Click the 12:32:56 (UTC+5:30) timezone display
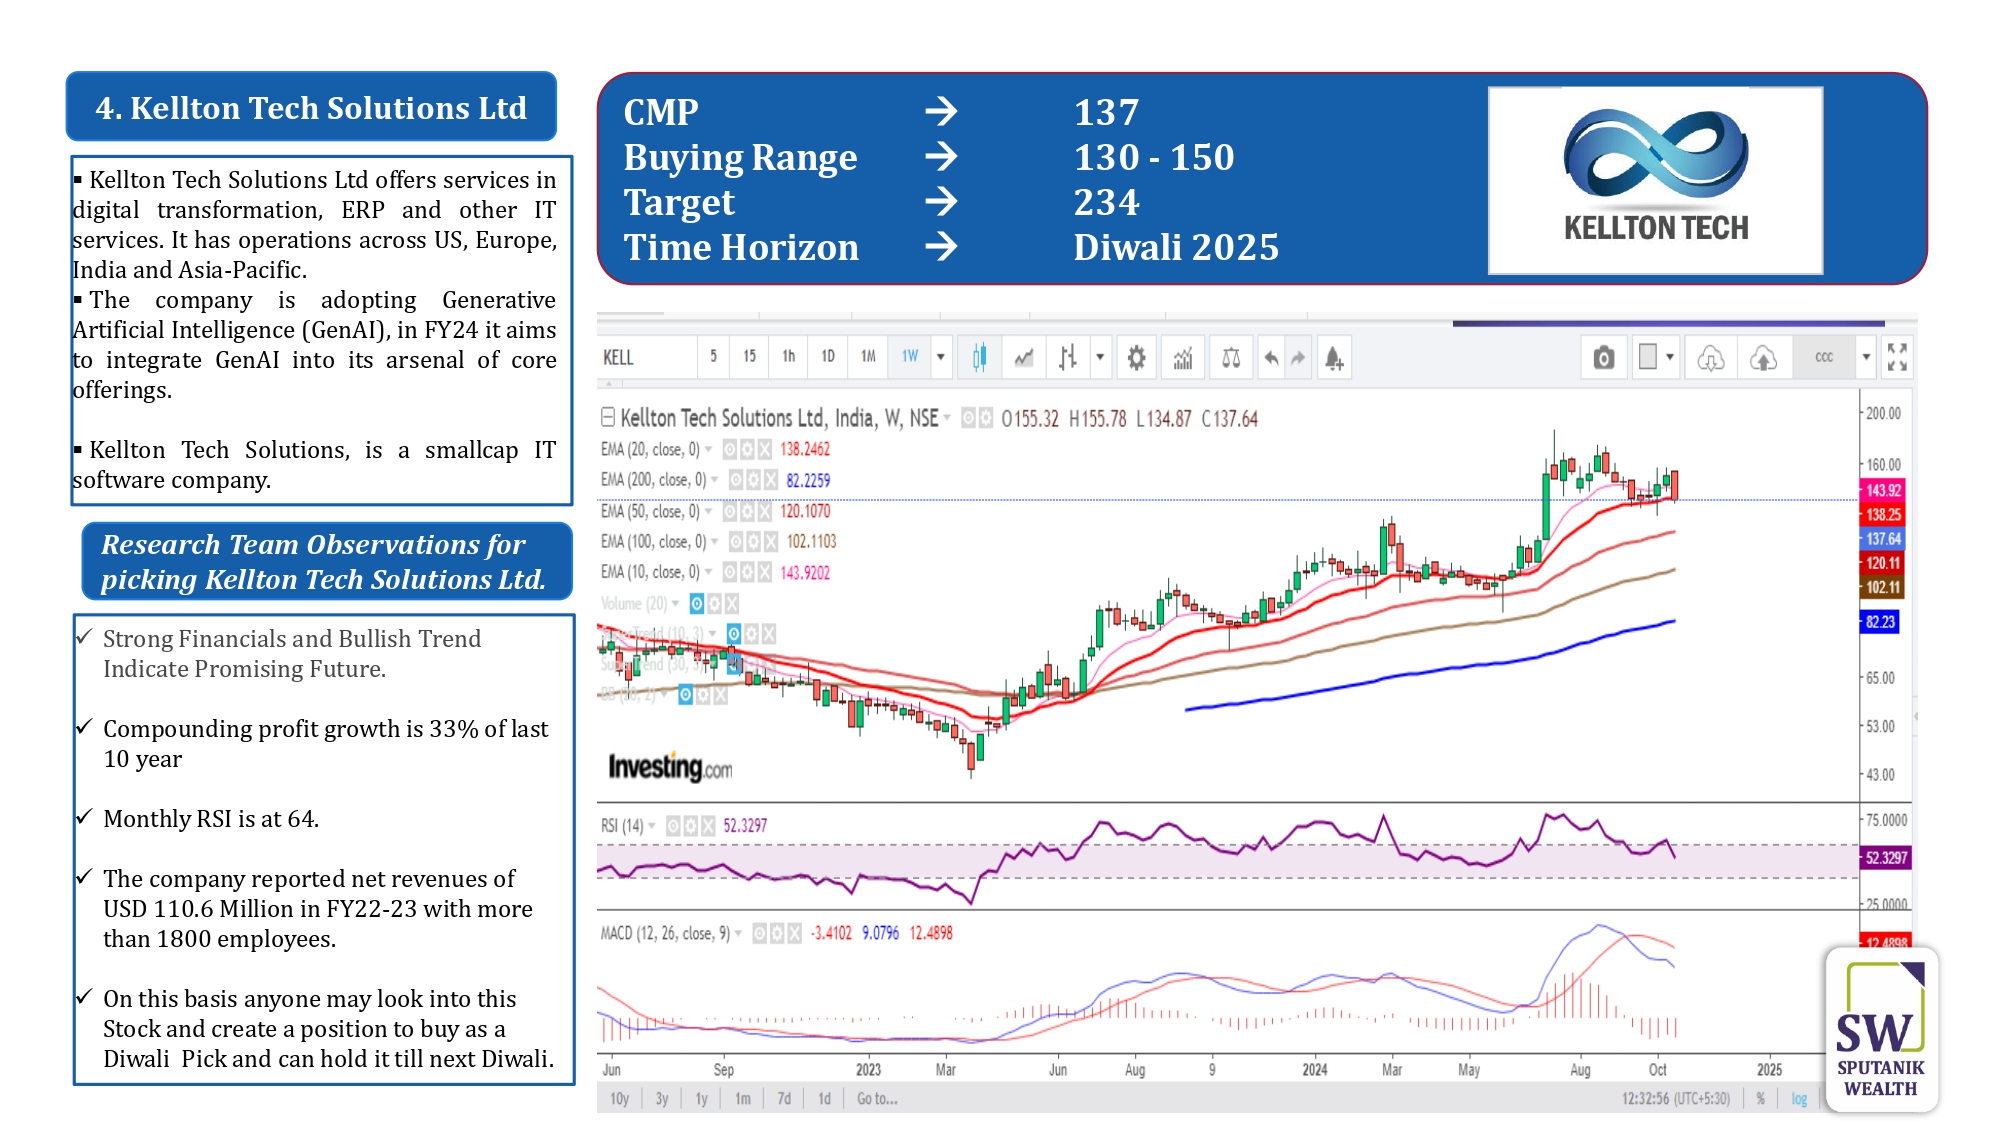The height and width of the screenshot is (1125, 2000). click(1675, 1098)
